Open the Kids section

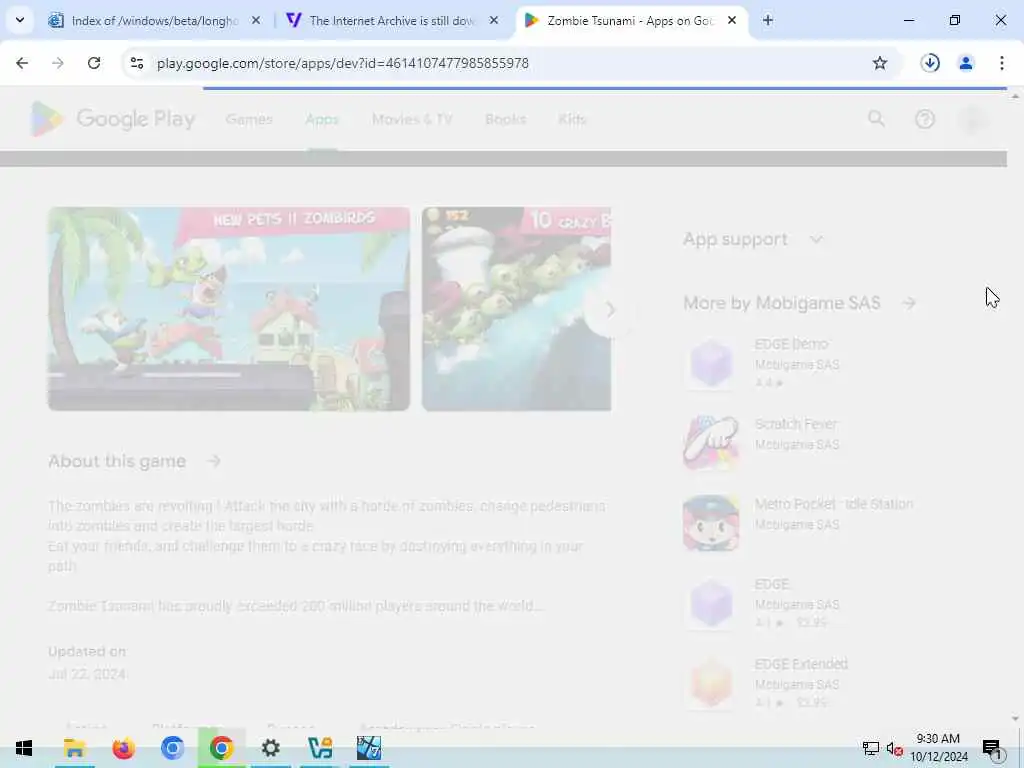click(572, 120)
